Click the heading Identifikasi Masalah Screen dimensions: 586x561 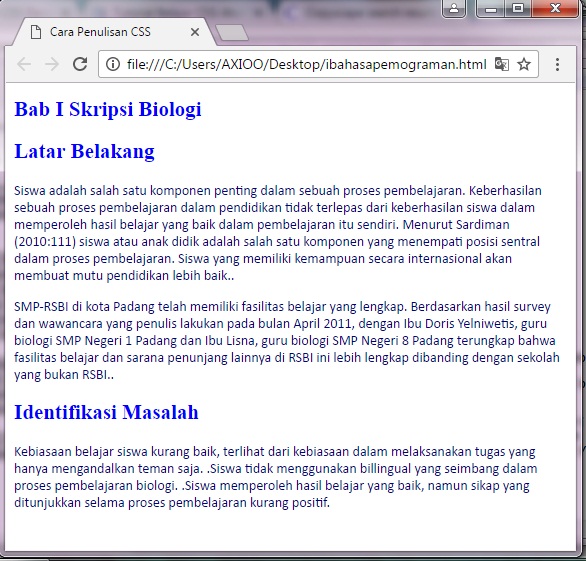pos(106,412)
